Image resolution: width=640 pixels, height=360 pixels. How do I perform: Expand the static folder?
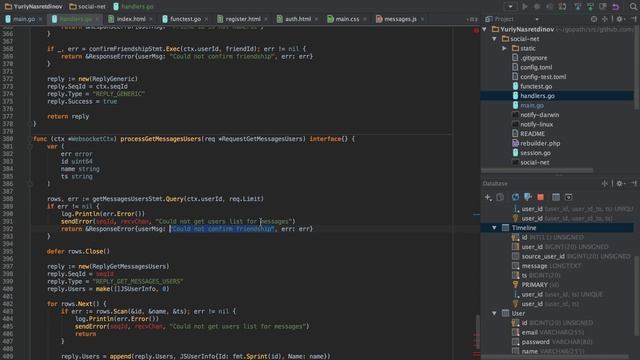coord(504,48)
